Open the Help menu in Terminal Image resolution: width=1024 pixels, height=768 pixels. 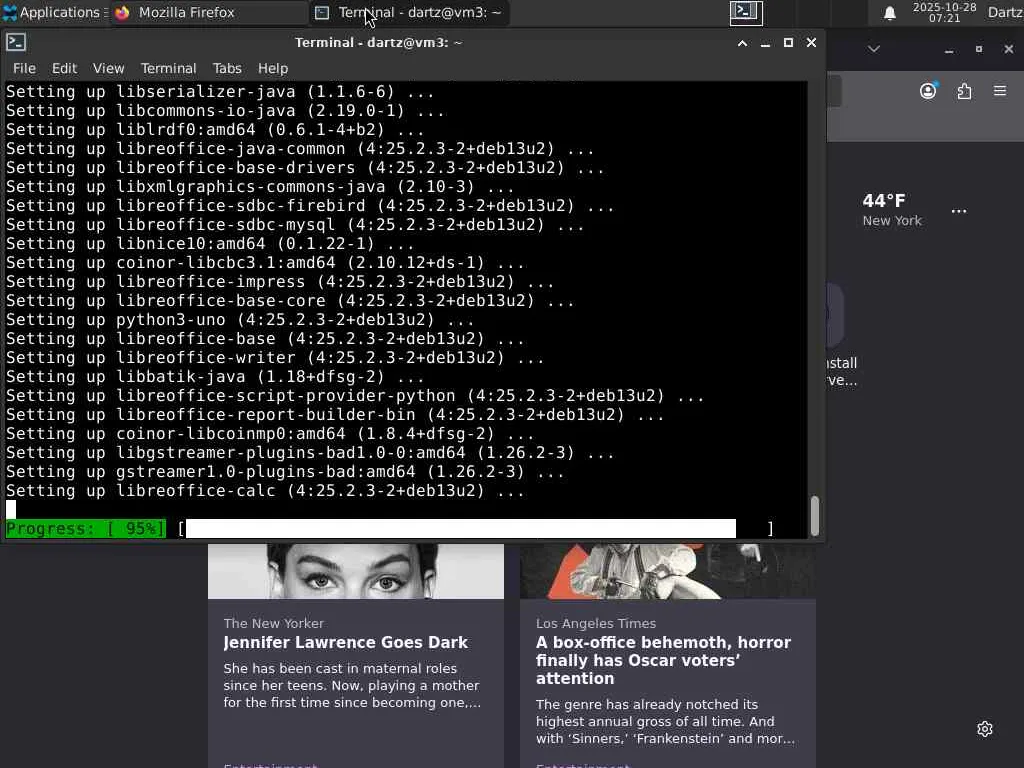pos(272,68)
